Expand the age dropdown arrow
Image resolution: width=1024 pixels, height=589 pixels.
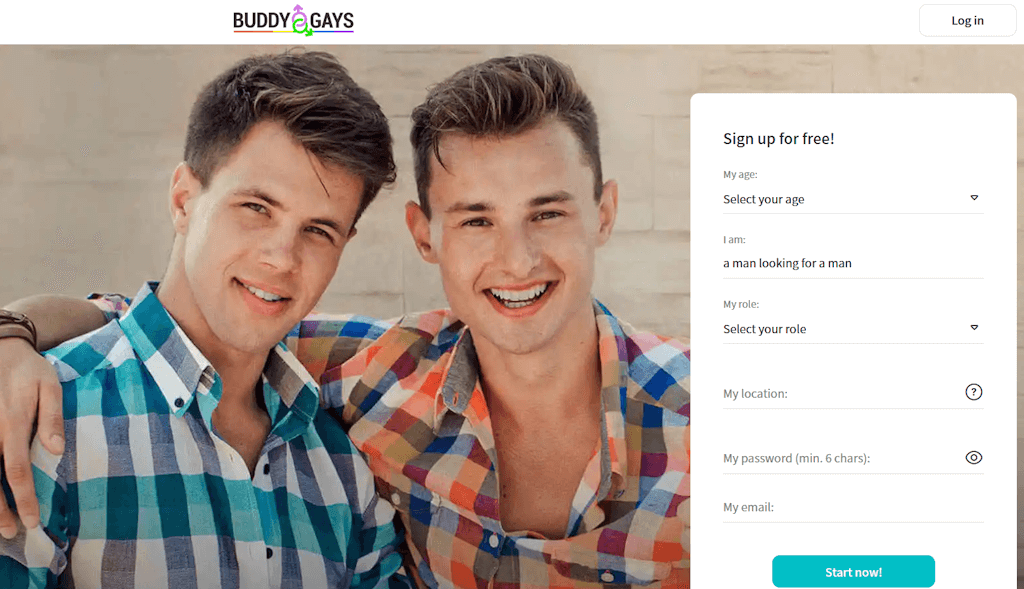[974, 198]
